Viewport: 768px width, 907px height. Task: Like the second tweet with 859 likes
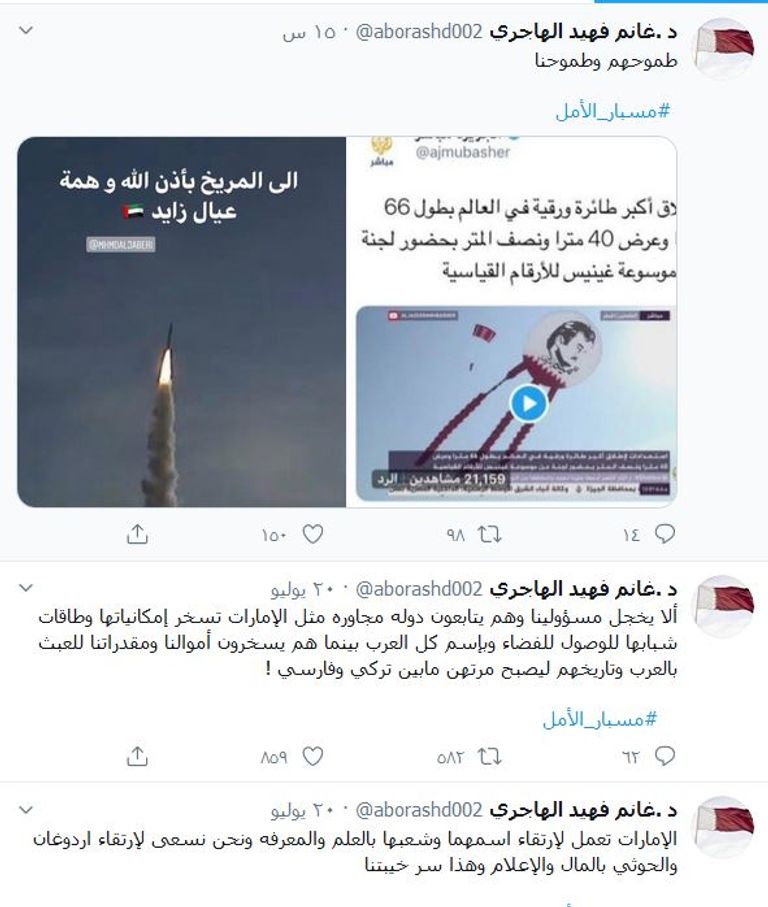click(313, 756)
